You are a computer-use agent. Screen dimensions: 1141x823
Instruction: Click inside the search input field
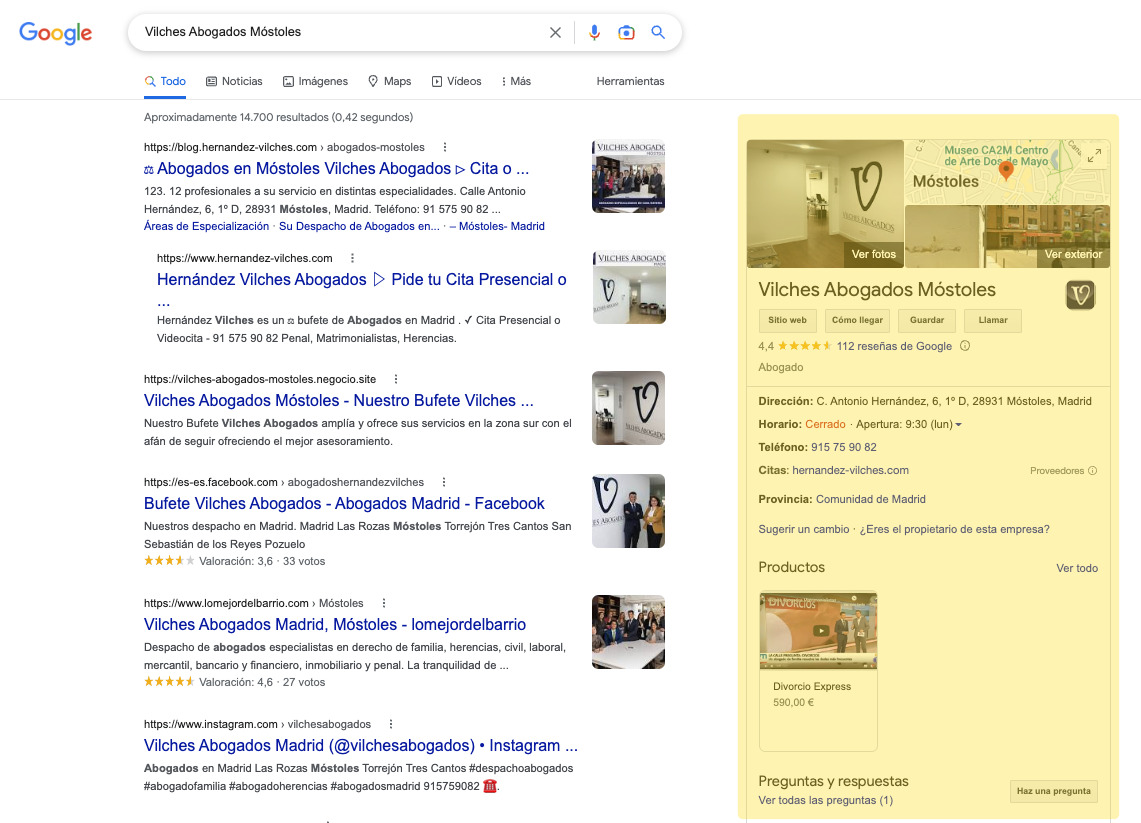click(342, 32)
